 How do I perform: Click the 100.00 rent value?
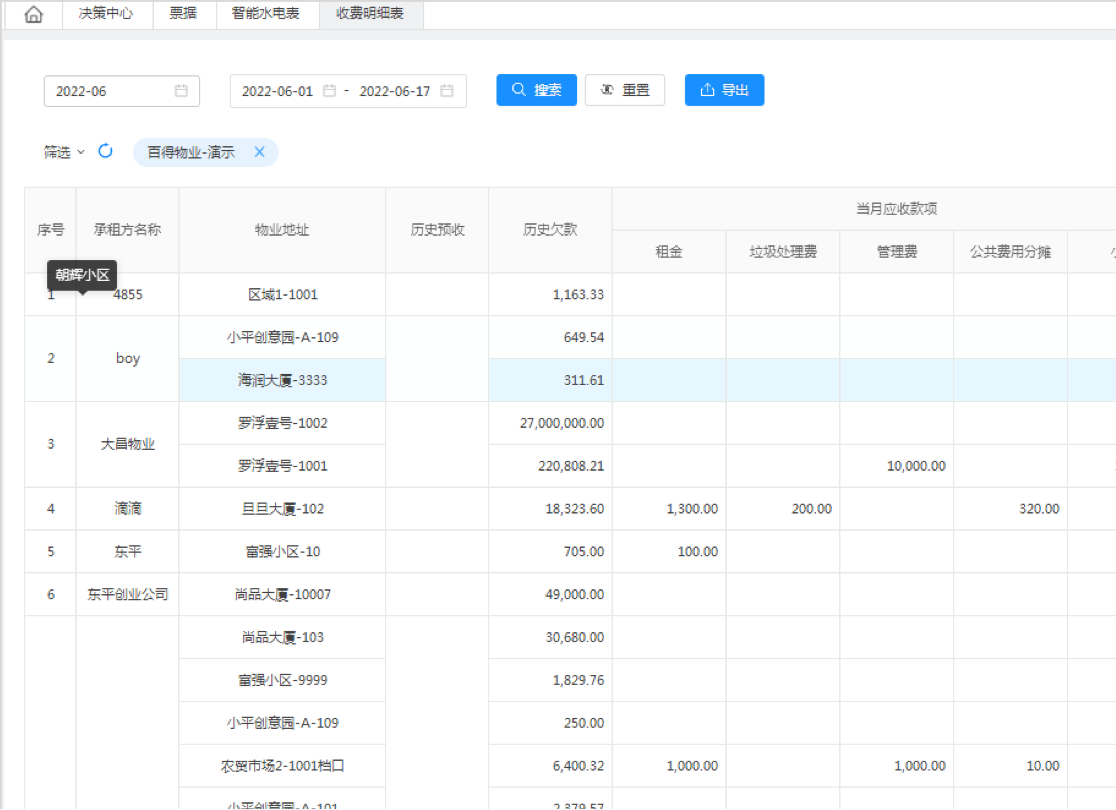pyautogui.click(x=698, y=551)
